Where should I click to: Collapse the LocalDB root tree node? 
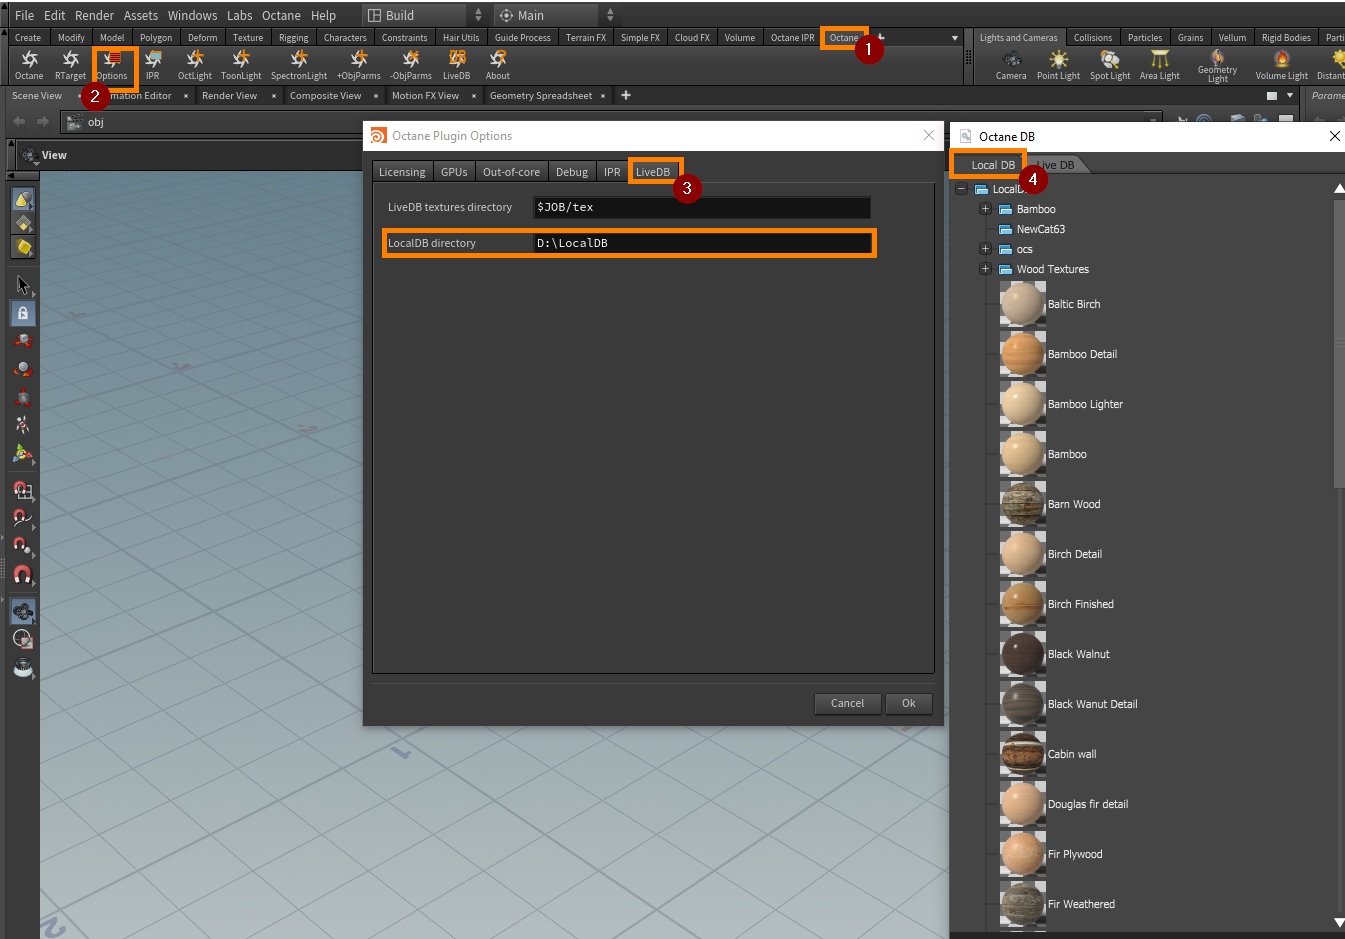pos(961,189)
